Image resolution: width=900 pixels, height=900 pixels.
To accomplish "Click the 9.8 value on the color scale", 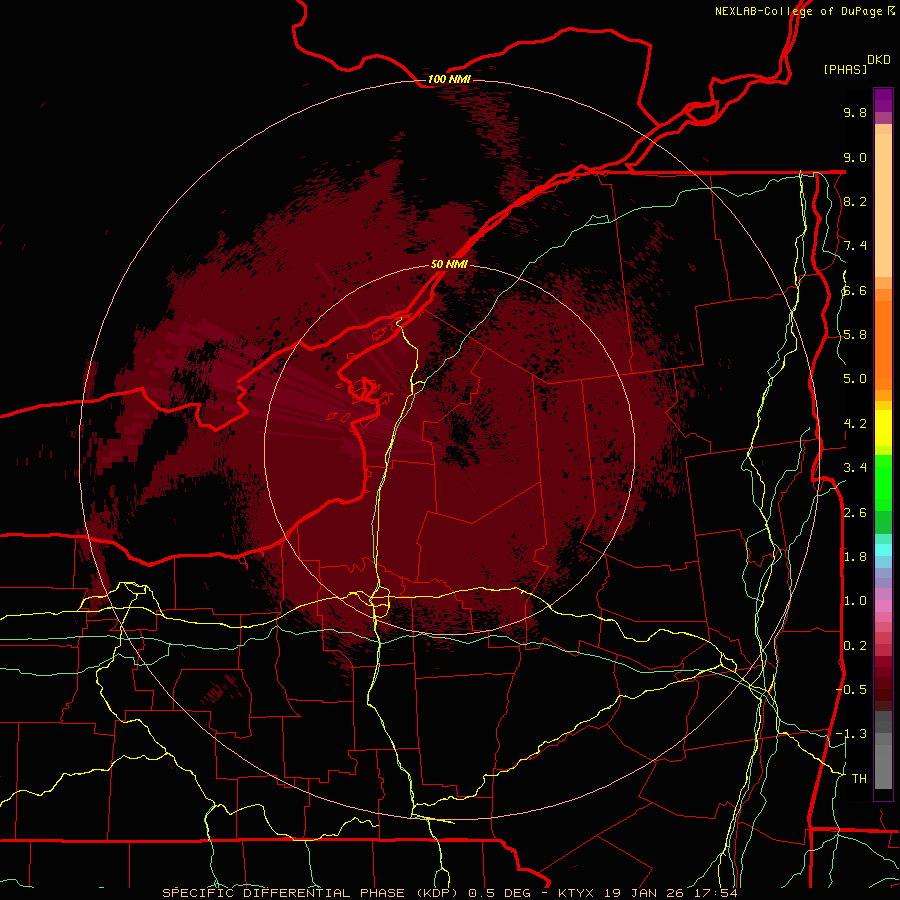I will click(x=855, y=112).
